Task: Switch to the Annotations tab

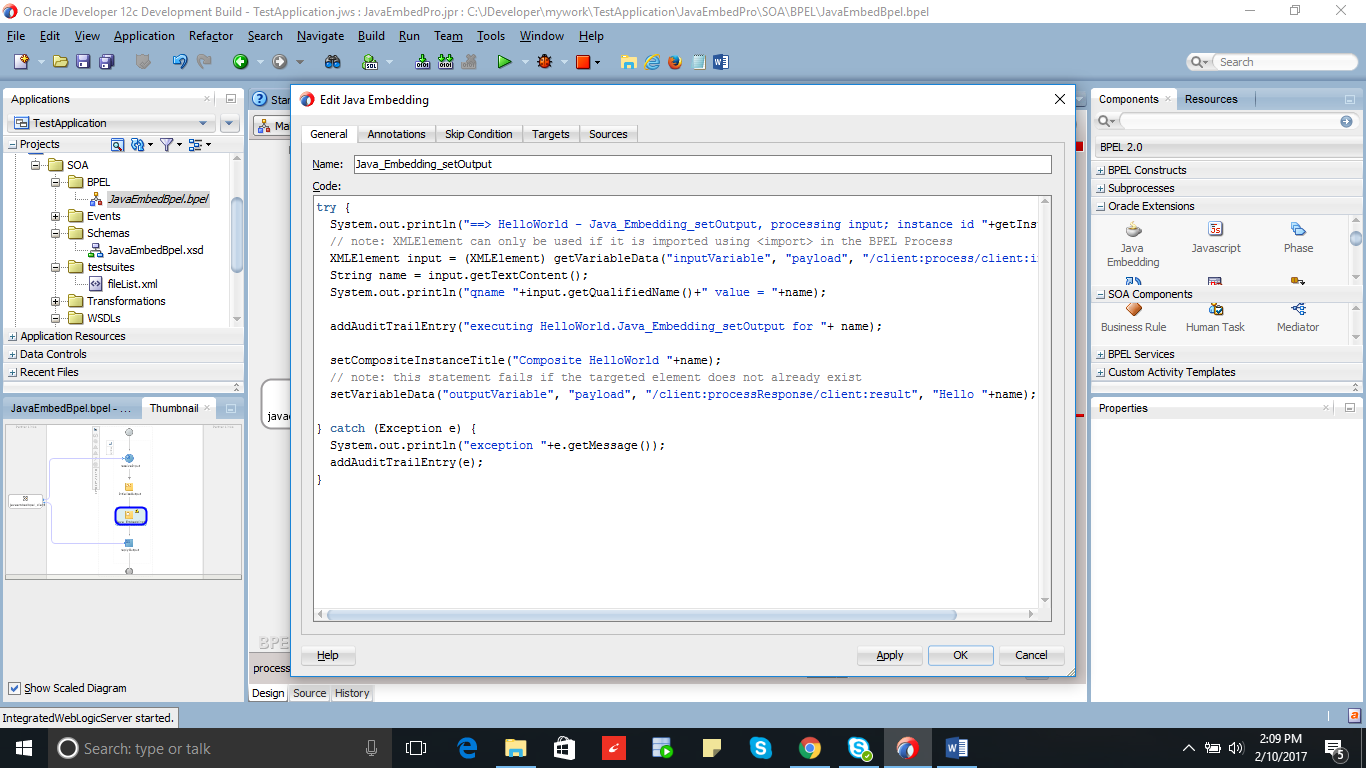Action: pyautogui.click(x=396, y=133)
